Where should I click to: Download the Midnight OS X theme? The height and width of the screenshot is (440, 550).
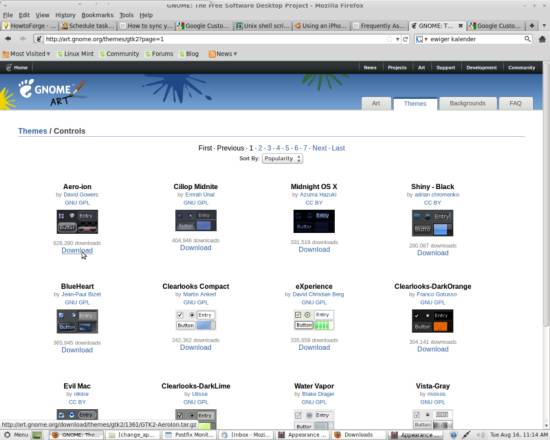(314, 249)
